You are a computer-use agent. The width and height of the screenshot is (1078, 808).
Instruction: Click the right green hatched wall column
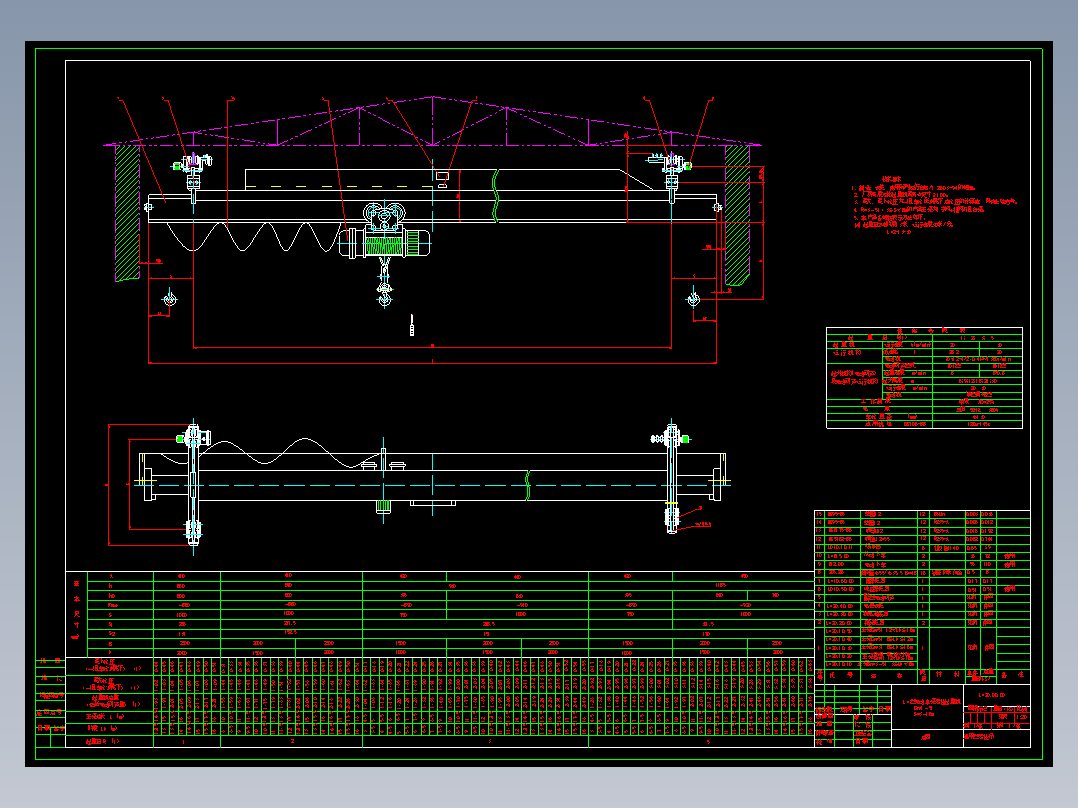(x=737, y=215)
